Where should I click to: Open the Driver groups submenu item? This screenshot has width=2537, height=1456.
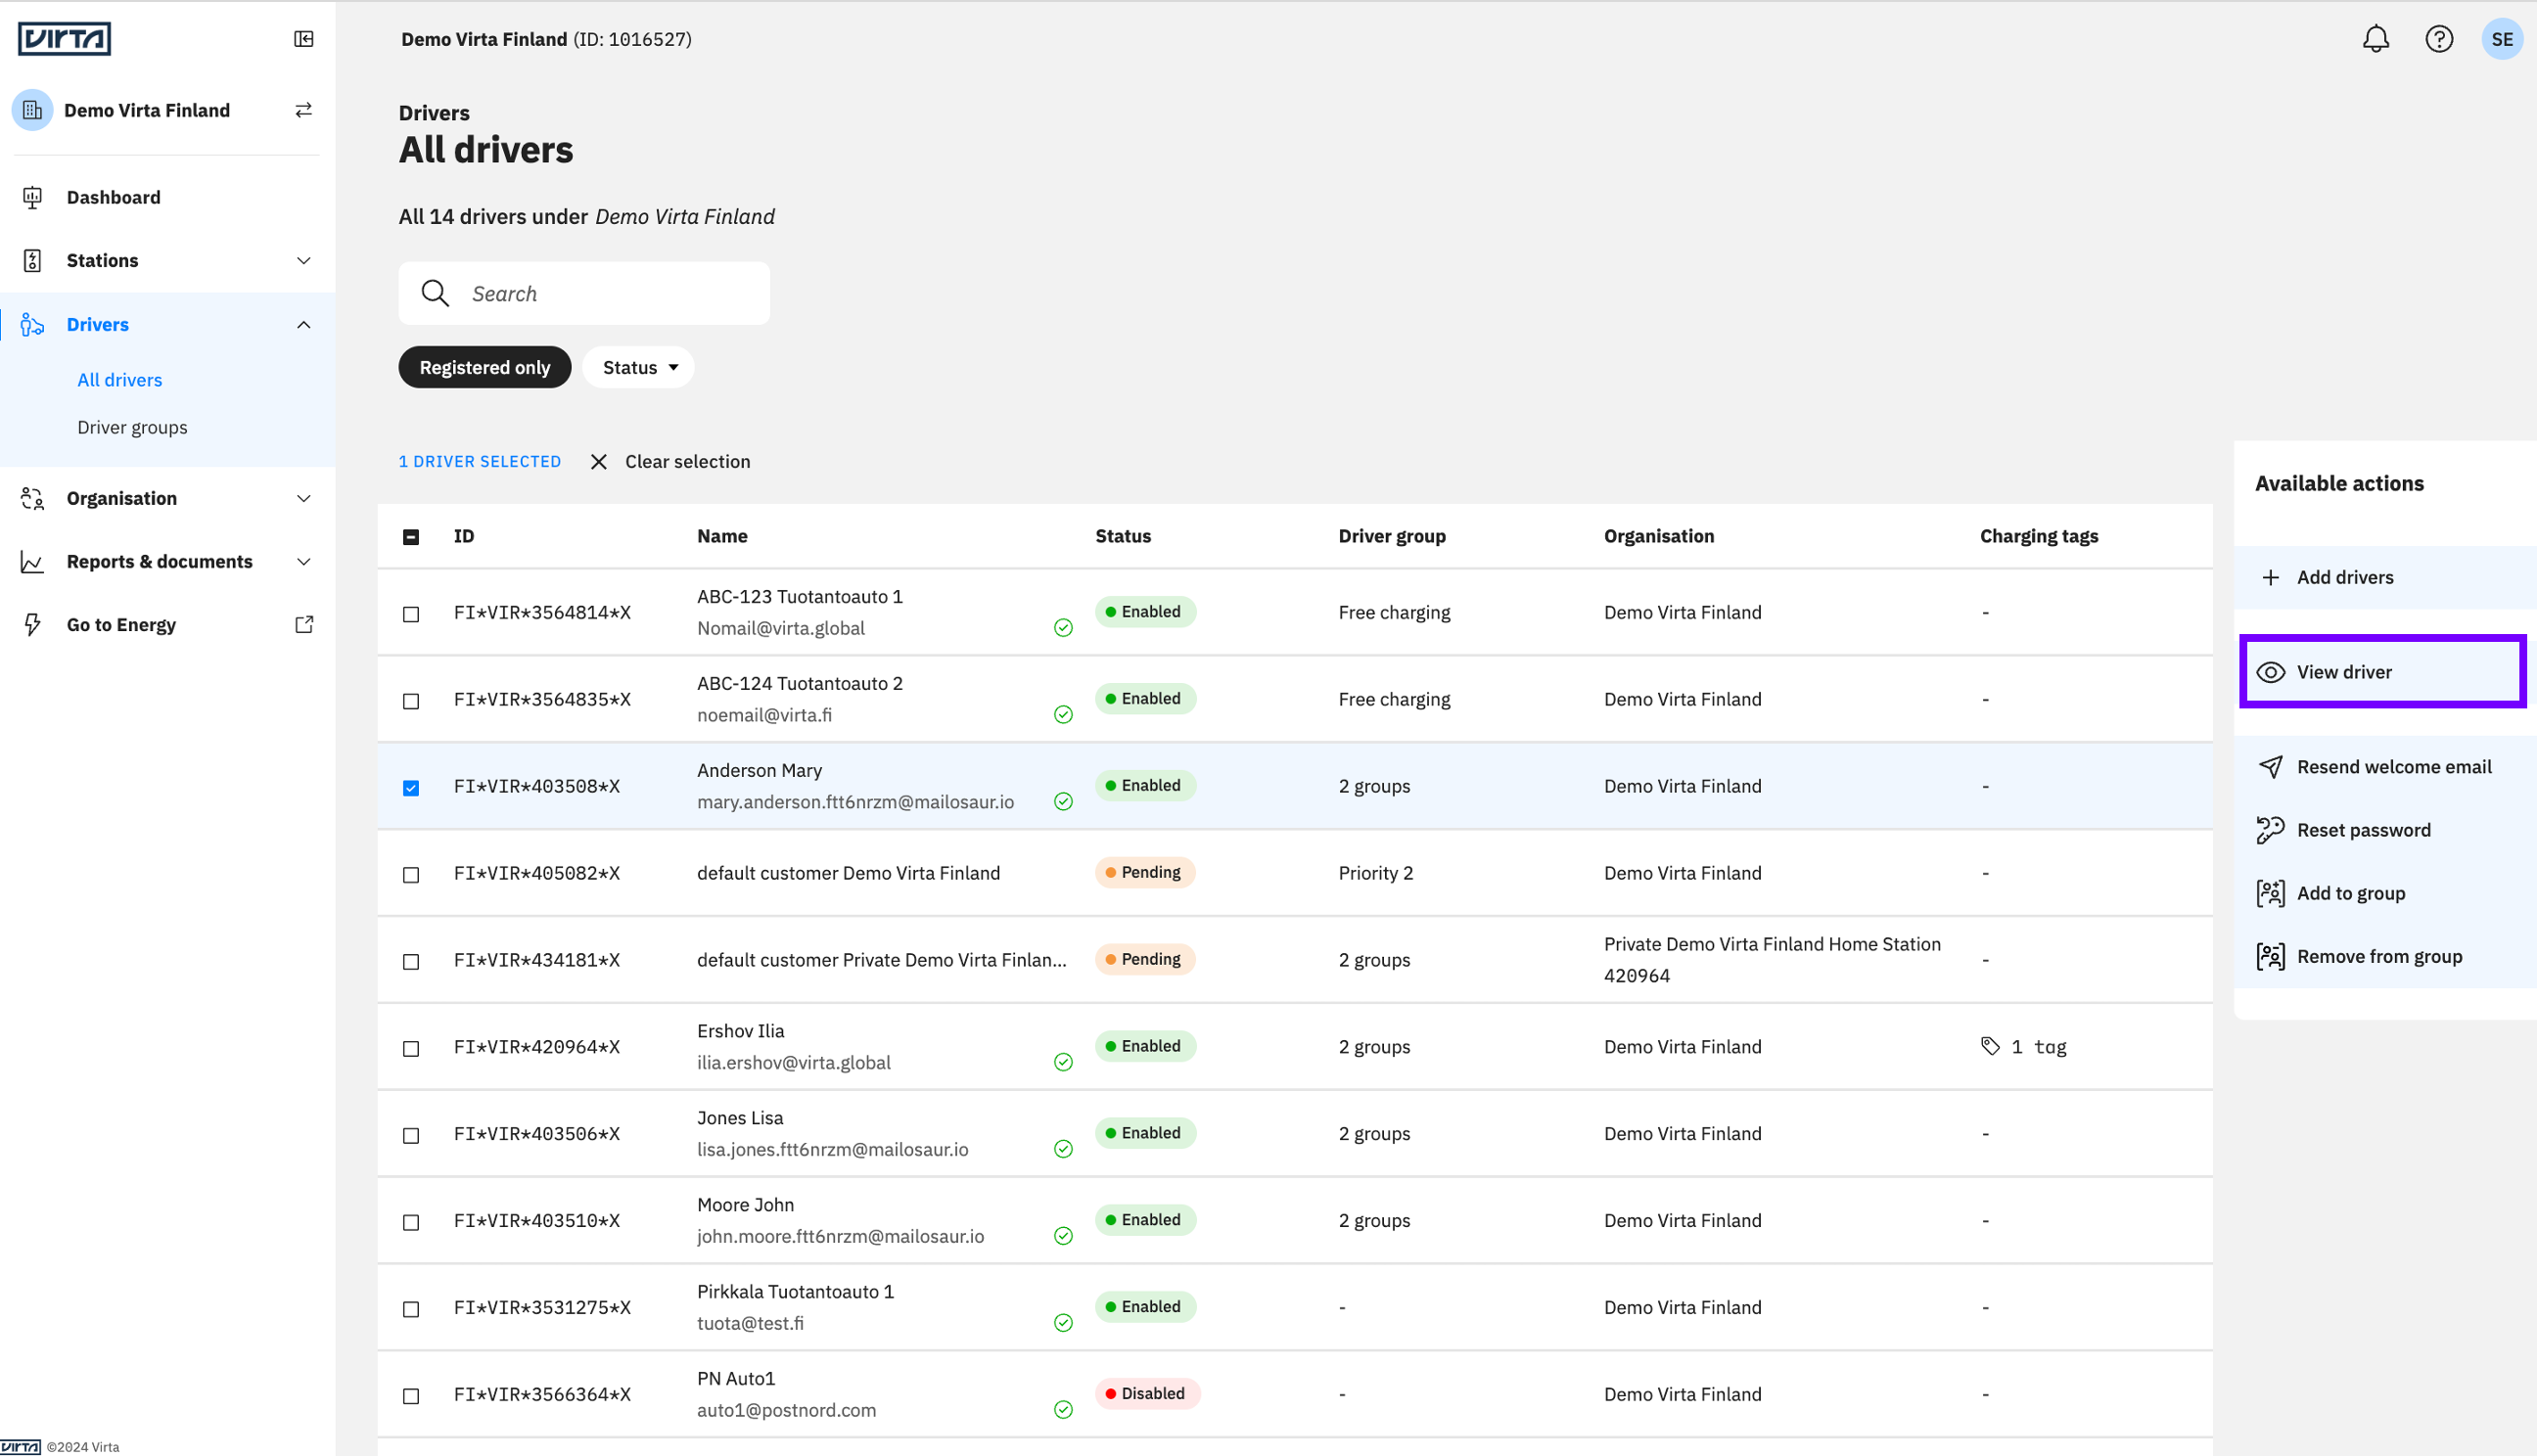point(133,427)
